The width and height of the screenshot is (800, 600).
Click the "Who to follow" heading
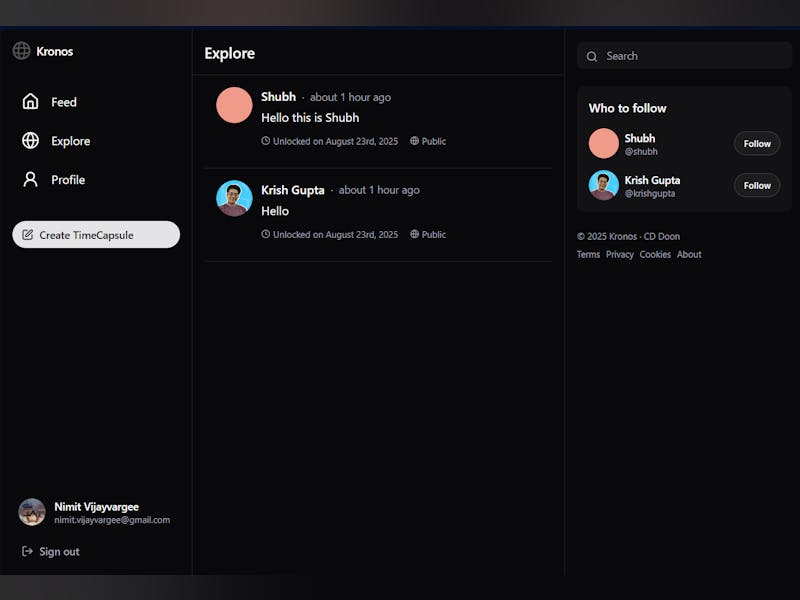(628, 108)
